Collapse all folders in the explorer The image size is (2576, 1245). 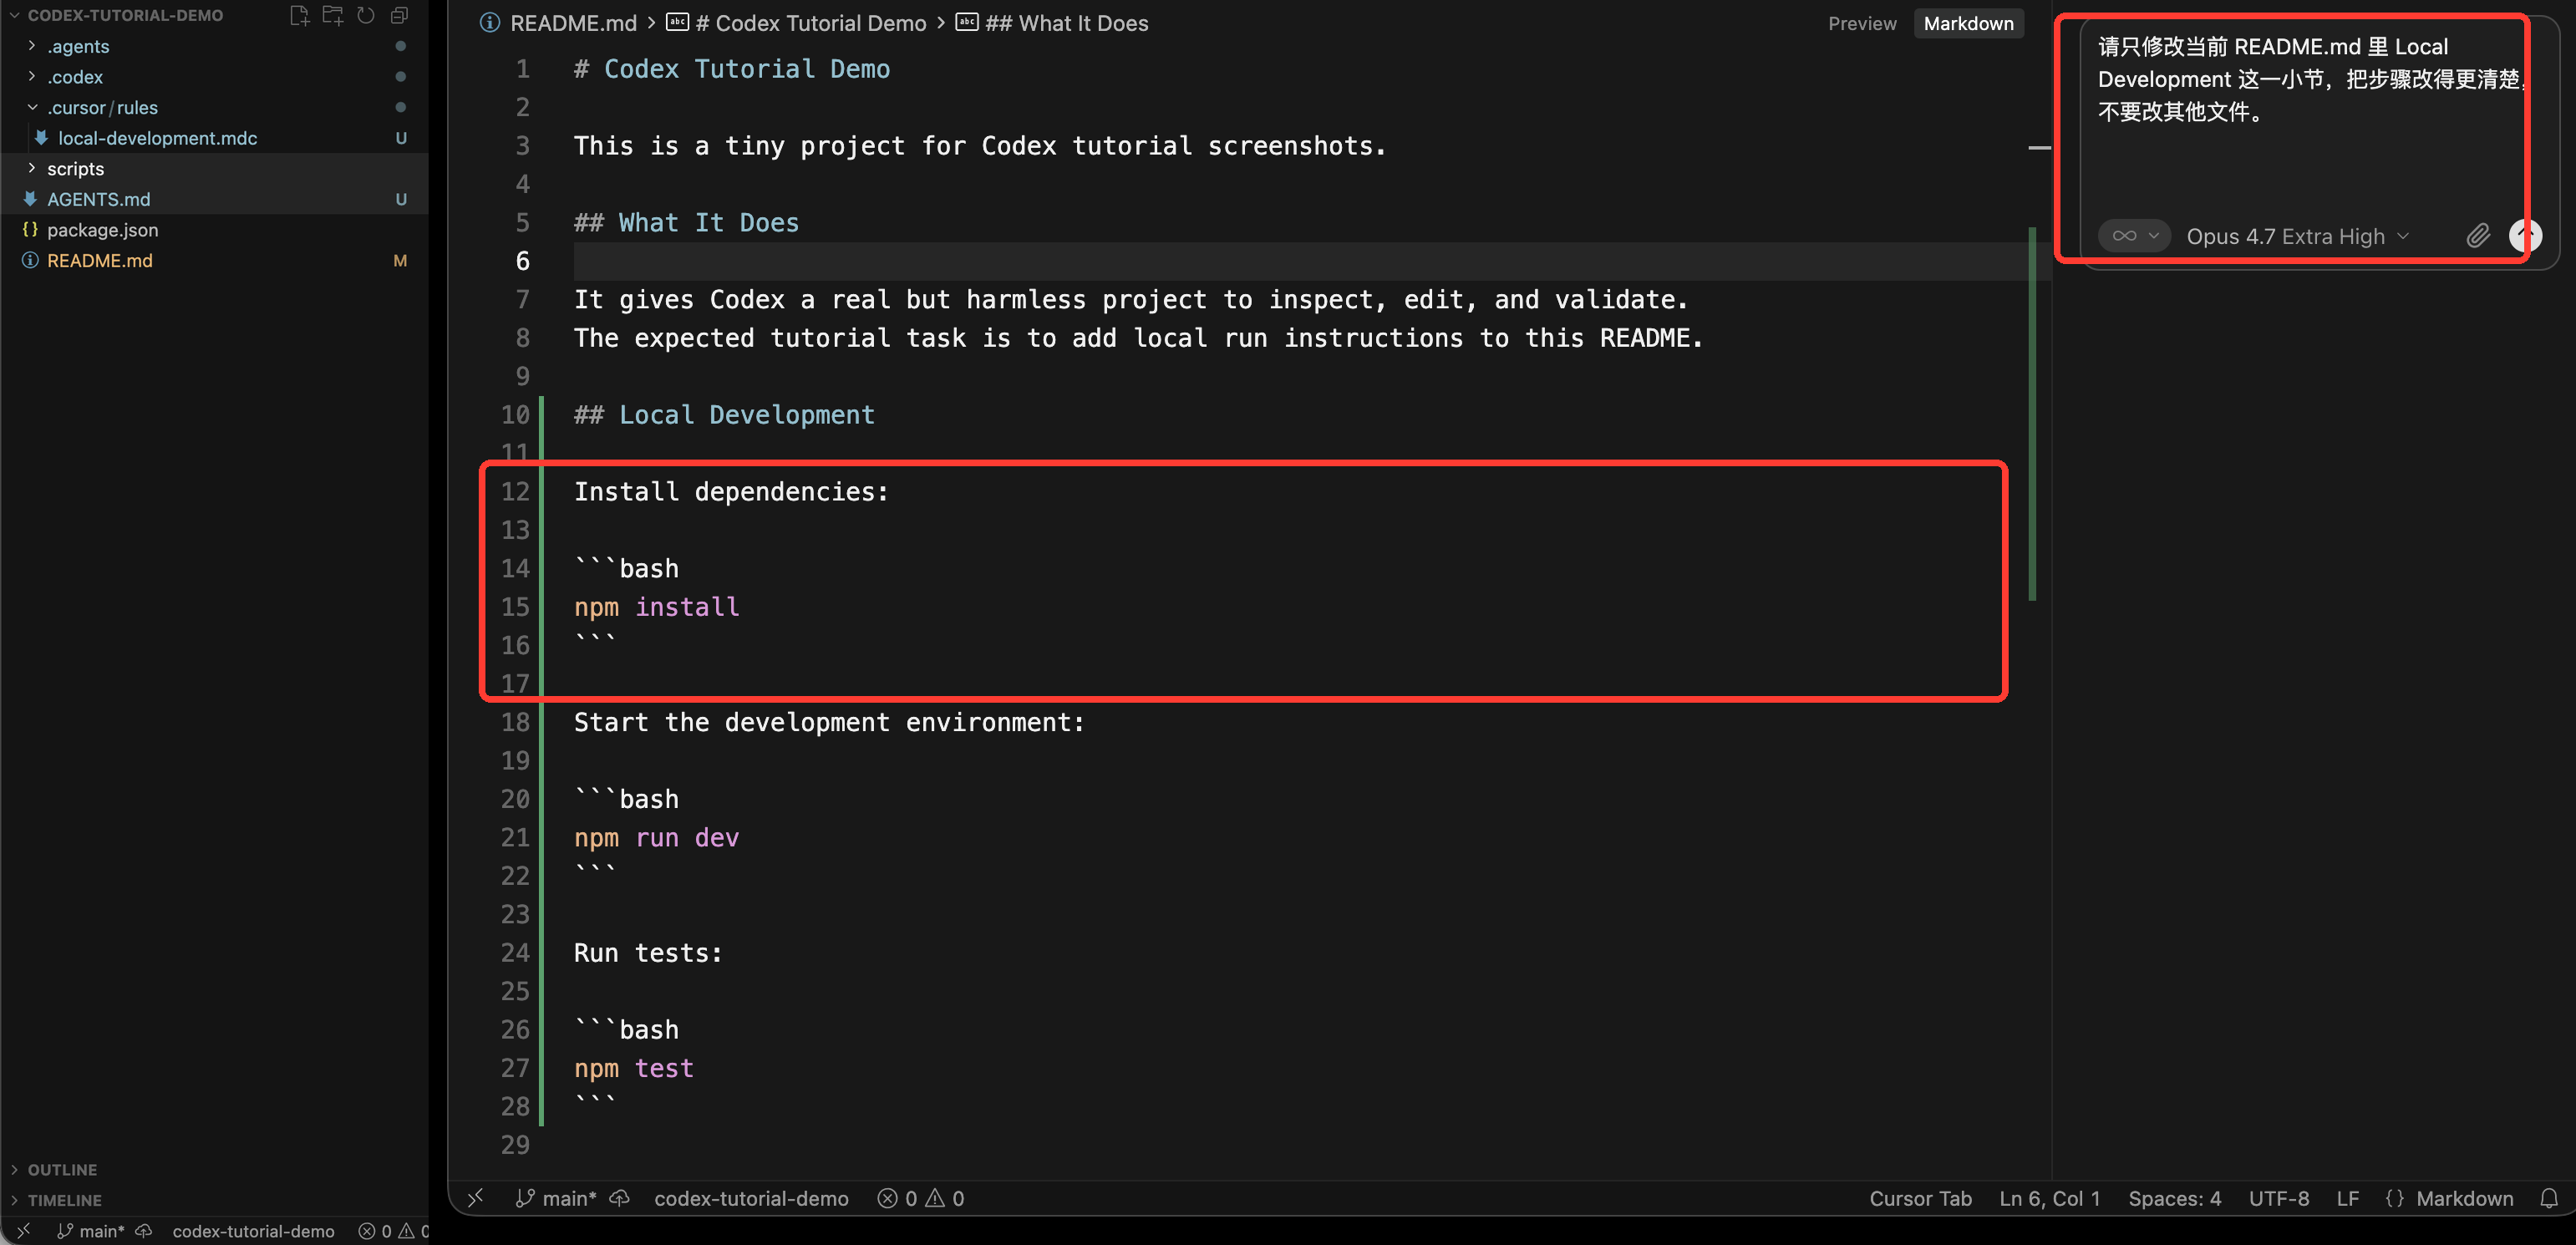coord(399,15)
